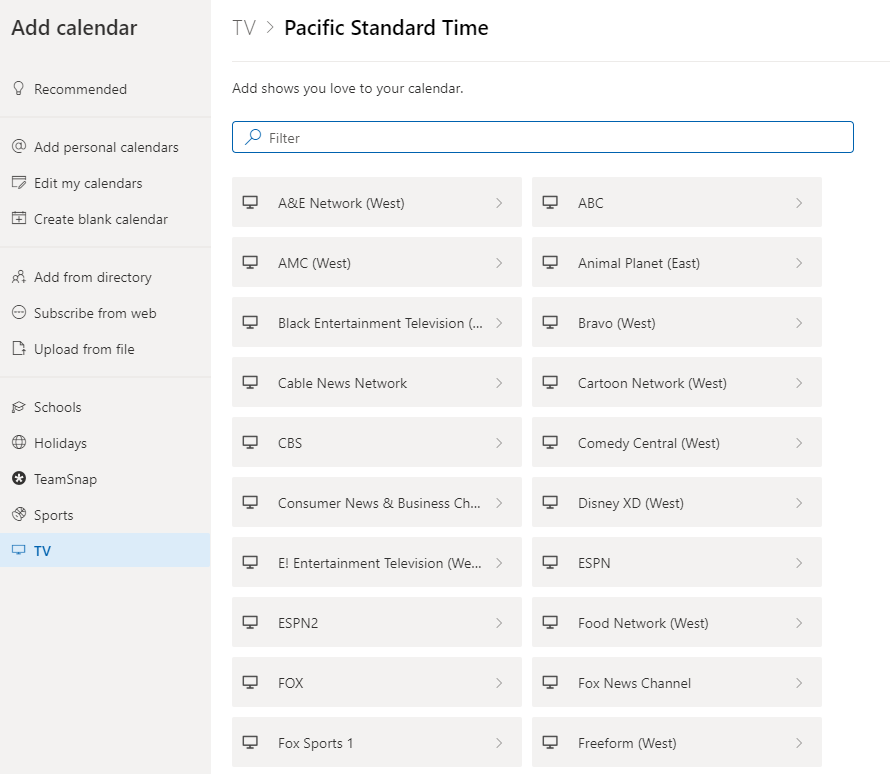Open Subscribe from web option
Screen dimensions: 890x774
pyautogui.click(x=95, y=313)
